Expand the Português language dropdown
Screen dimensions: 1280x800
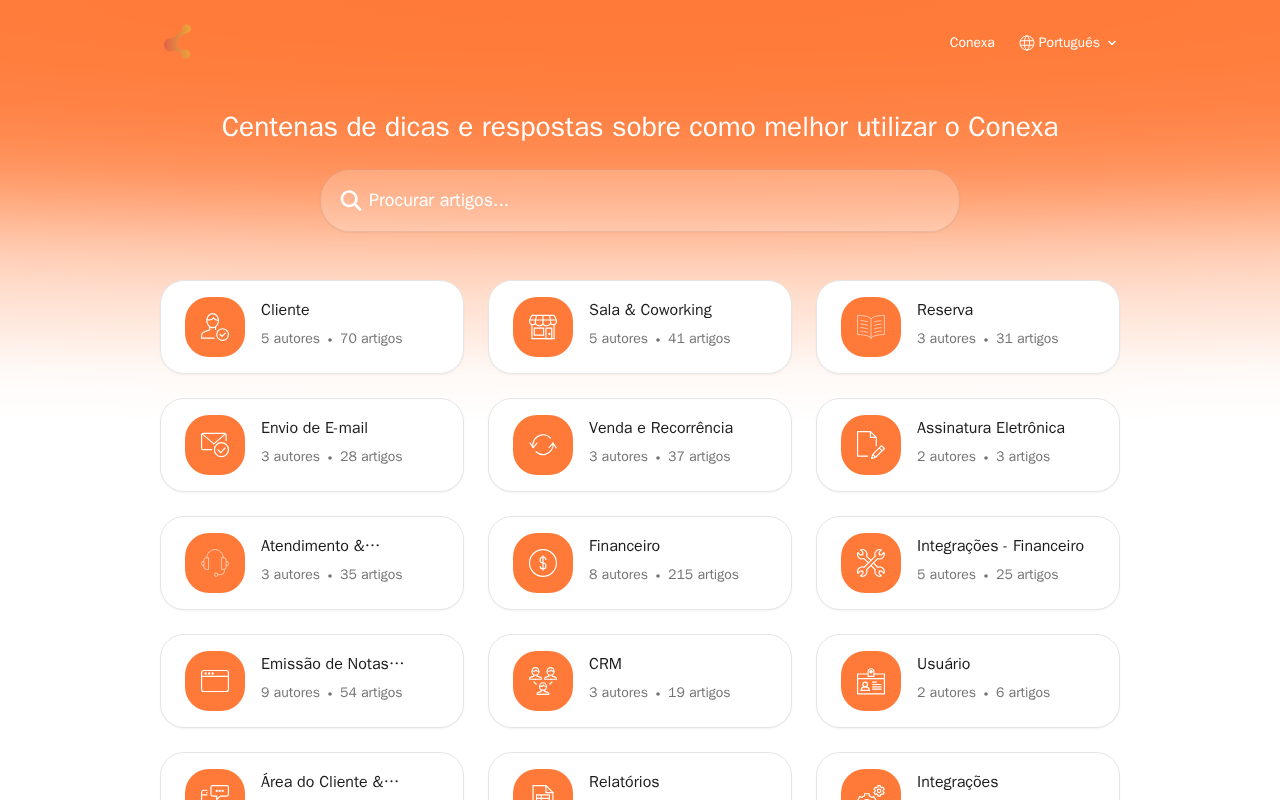(1068, 43)
